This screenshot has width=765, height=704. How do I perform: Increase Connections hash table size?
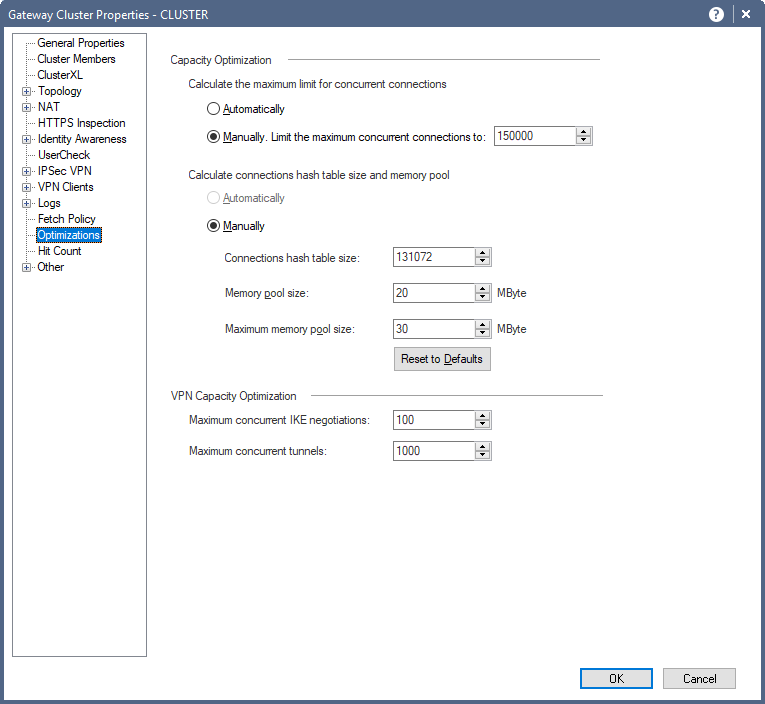click(x=483, y=253)
